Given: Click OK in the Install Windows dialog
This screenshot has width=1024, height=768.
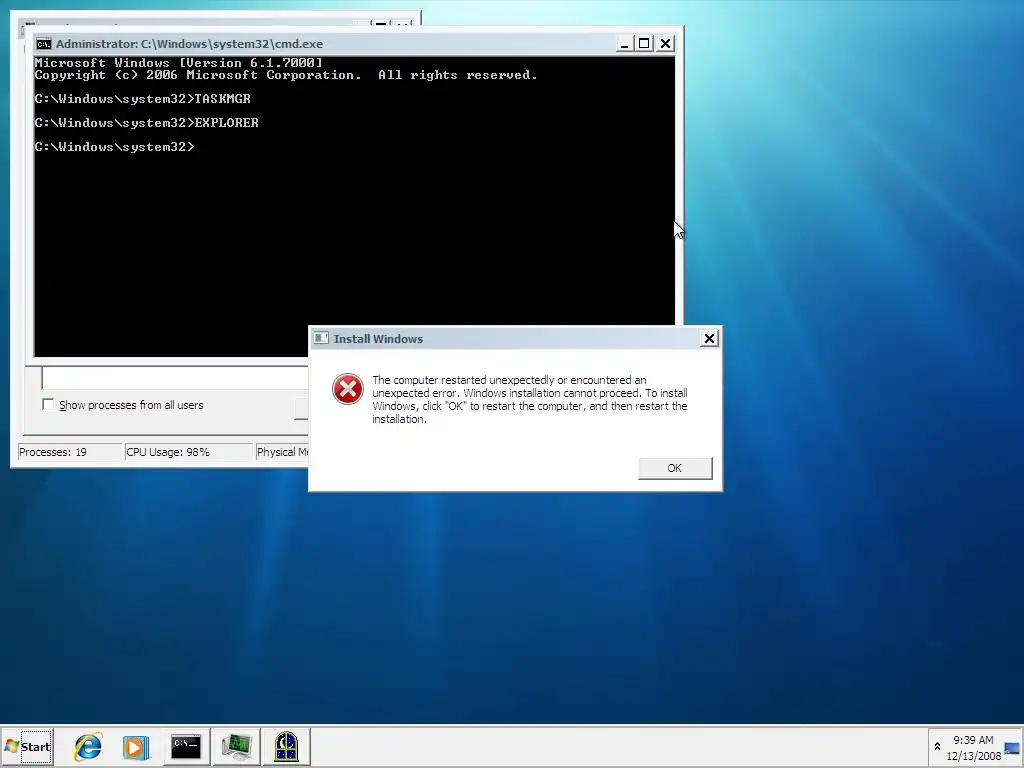Looking at the screenshot, I should point(675,468).
